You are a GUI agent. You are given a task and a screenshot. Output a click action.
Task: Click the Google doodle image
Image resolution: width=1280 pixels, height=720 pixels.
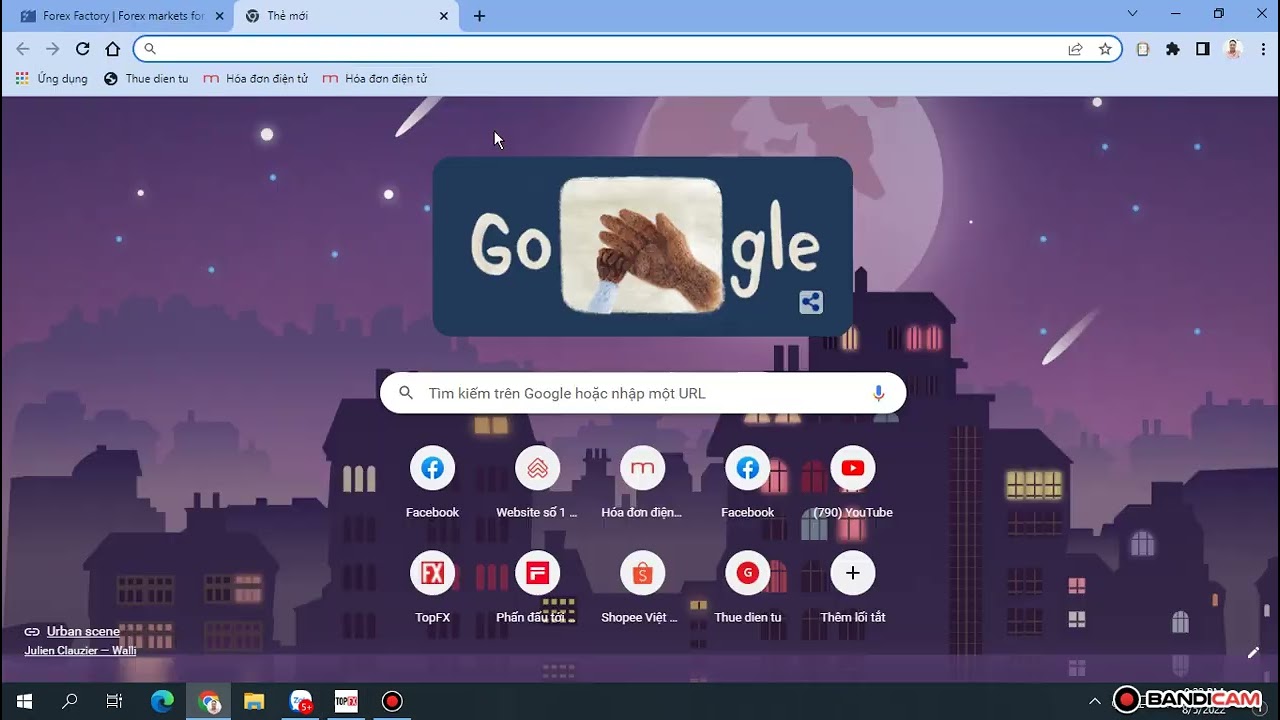[642, 246]
